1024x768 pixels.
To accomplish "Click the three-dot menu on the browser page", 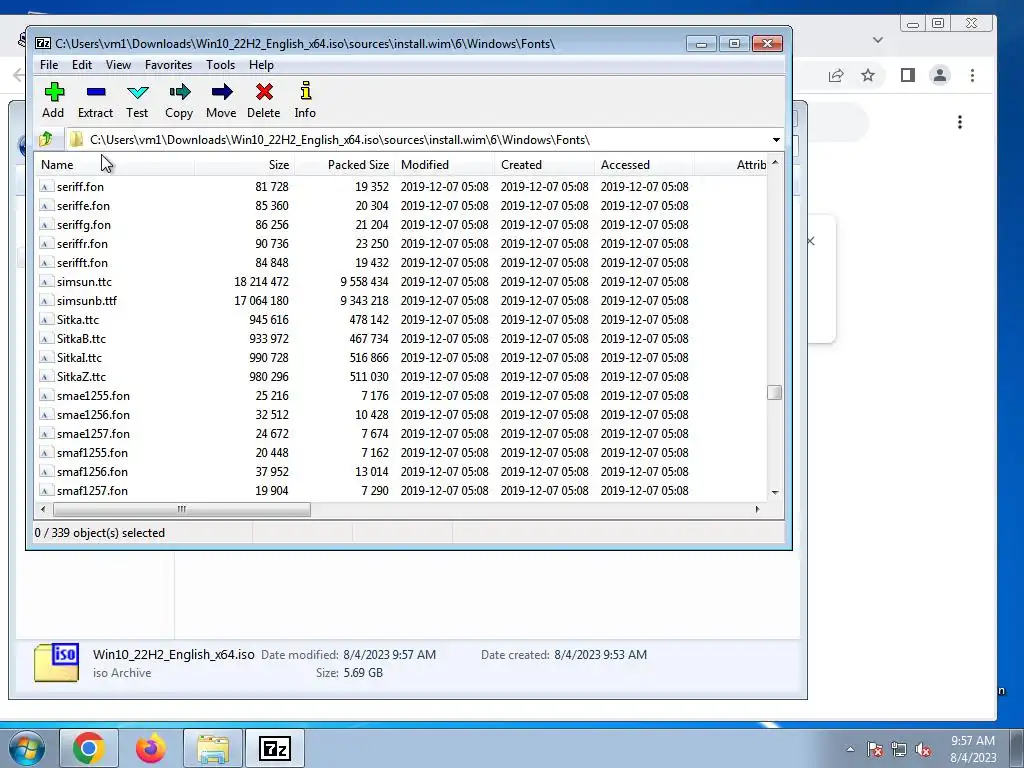I will pos(960,122).
